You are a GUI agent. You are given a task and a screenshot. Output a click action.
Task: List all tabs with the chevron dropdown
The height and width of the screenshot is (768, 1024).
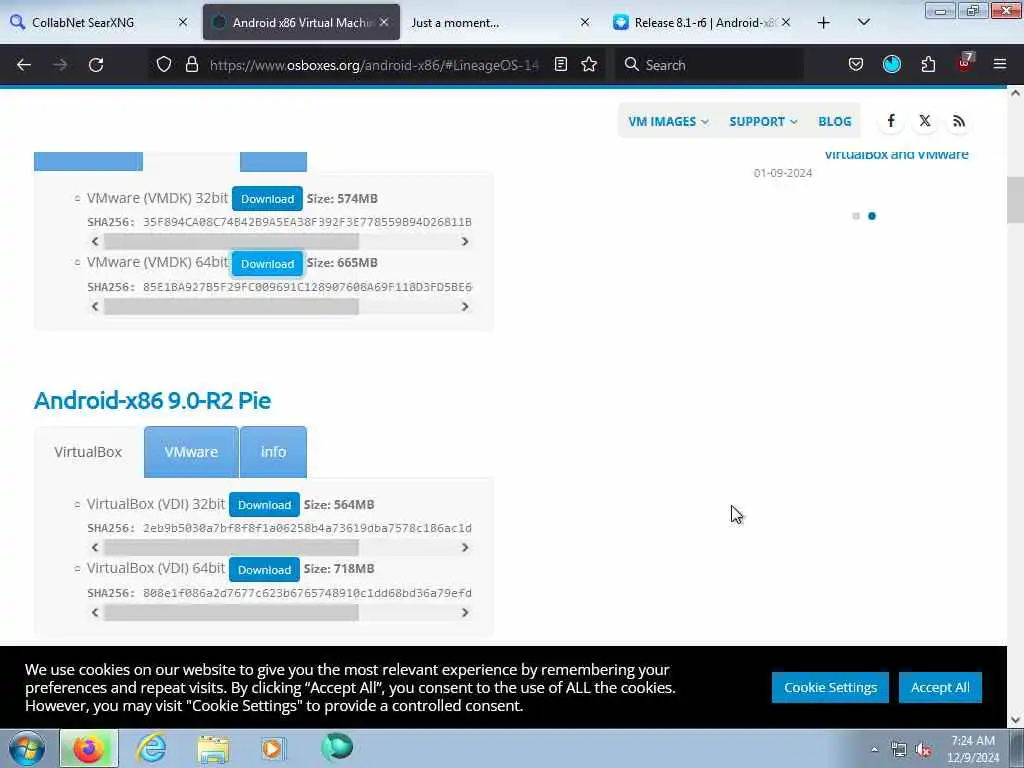864,23
